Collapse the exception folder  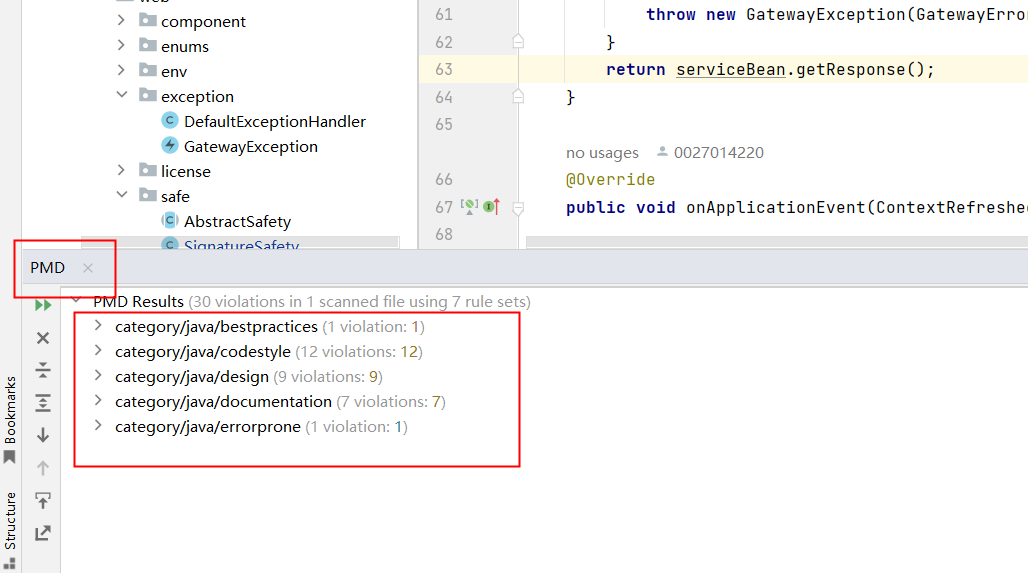click(x=121, y=95)
